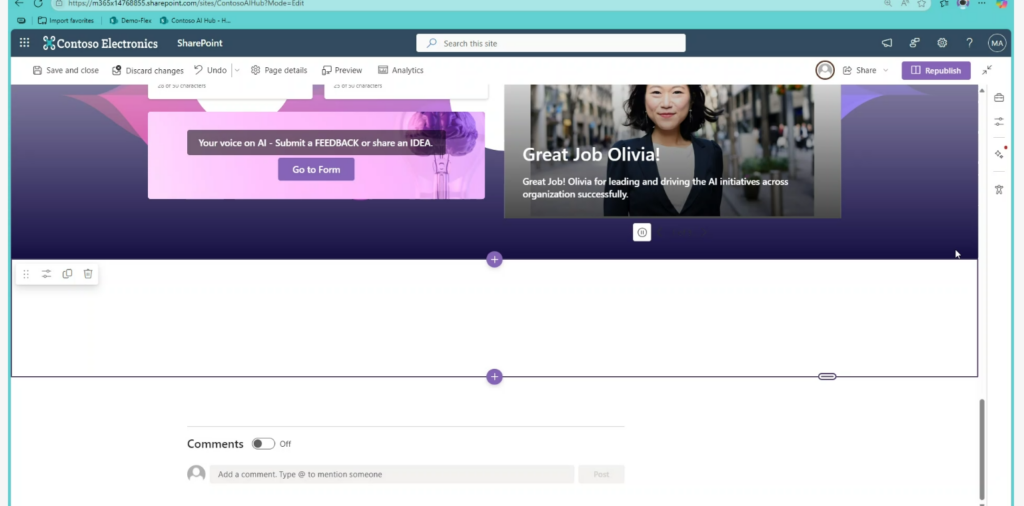The height and width of the screenshot is (506, 1024).
Task: Click the scroll-up arrow of canvas scrollbar
Action: pos(981,90)
